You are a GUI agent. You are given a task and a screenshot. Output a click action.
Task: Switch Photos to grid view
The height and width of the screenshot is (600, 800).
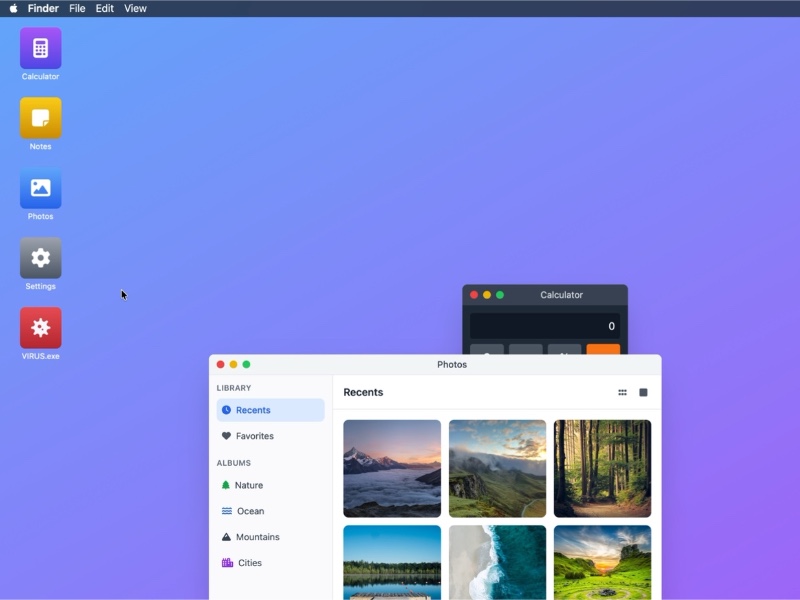[622, 392]
